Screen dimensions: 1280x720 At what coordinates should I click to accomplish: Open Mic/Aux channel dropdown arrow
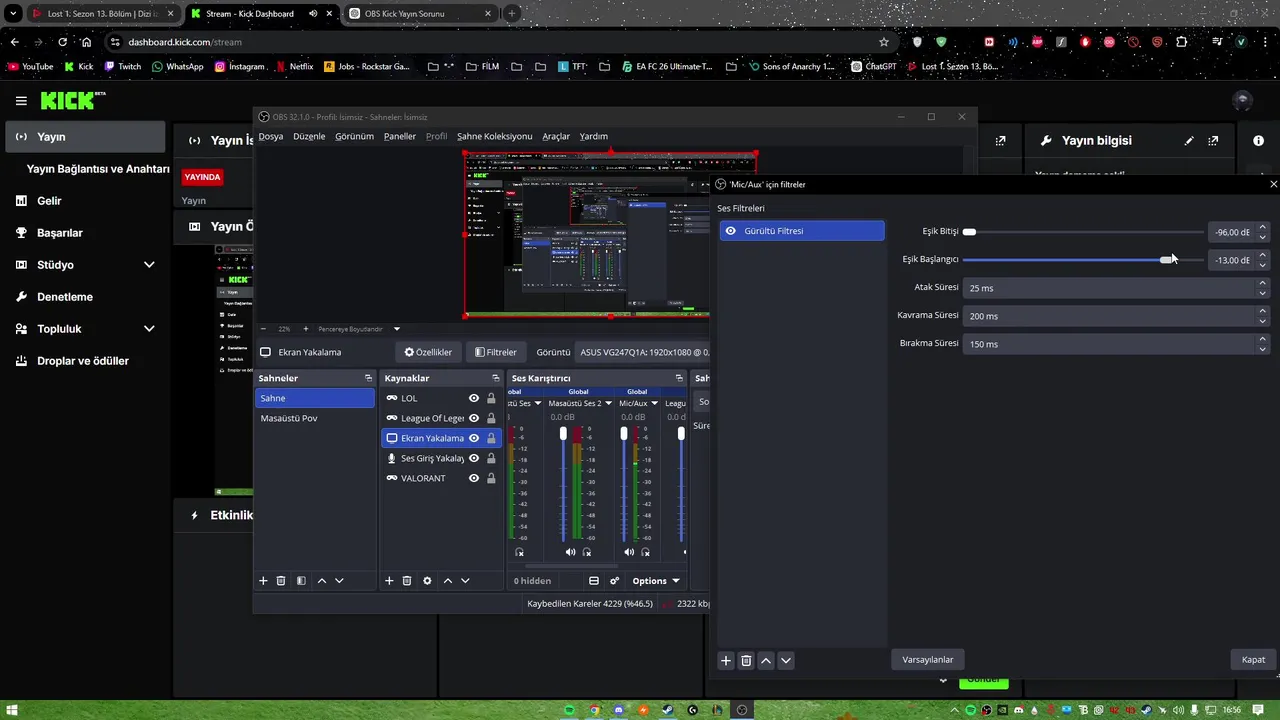[x=654, y=404]
